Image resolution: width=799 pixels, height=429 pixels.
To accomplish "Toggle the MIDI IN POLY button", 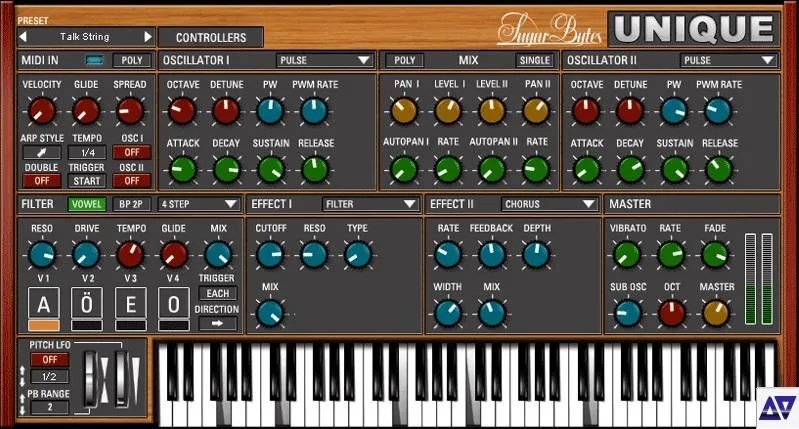I will coord(132,61).
